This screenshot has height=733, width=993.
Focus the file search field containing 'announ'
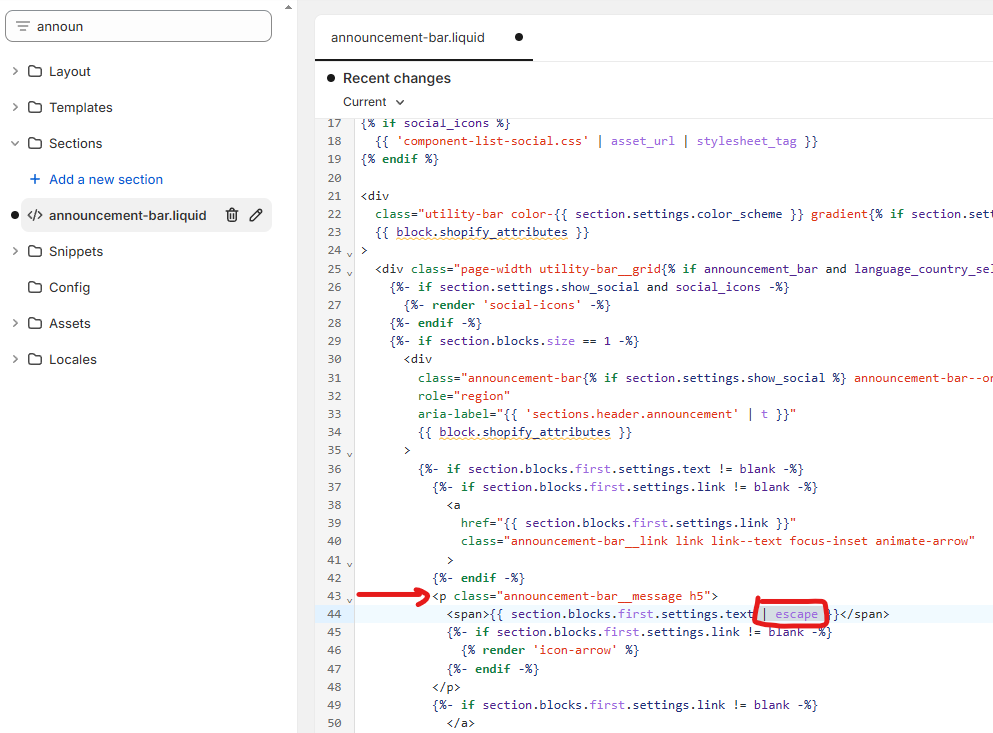pos(138,26)
